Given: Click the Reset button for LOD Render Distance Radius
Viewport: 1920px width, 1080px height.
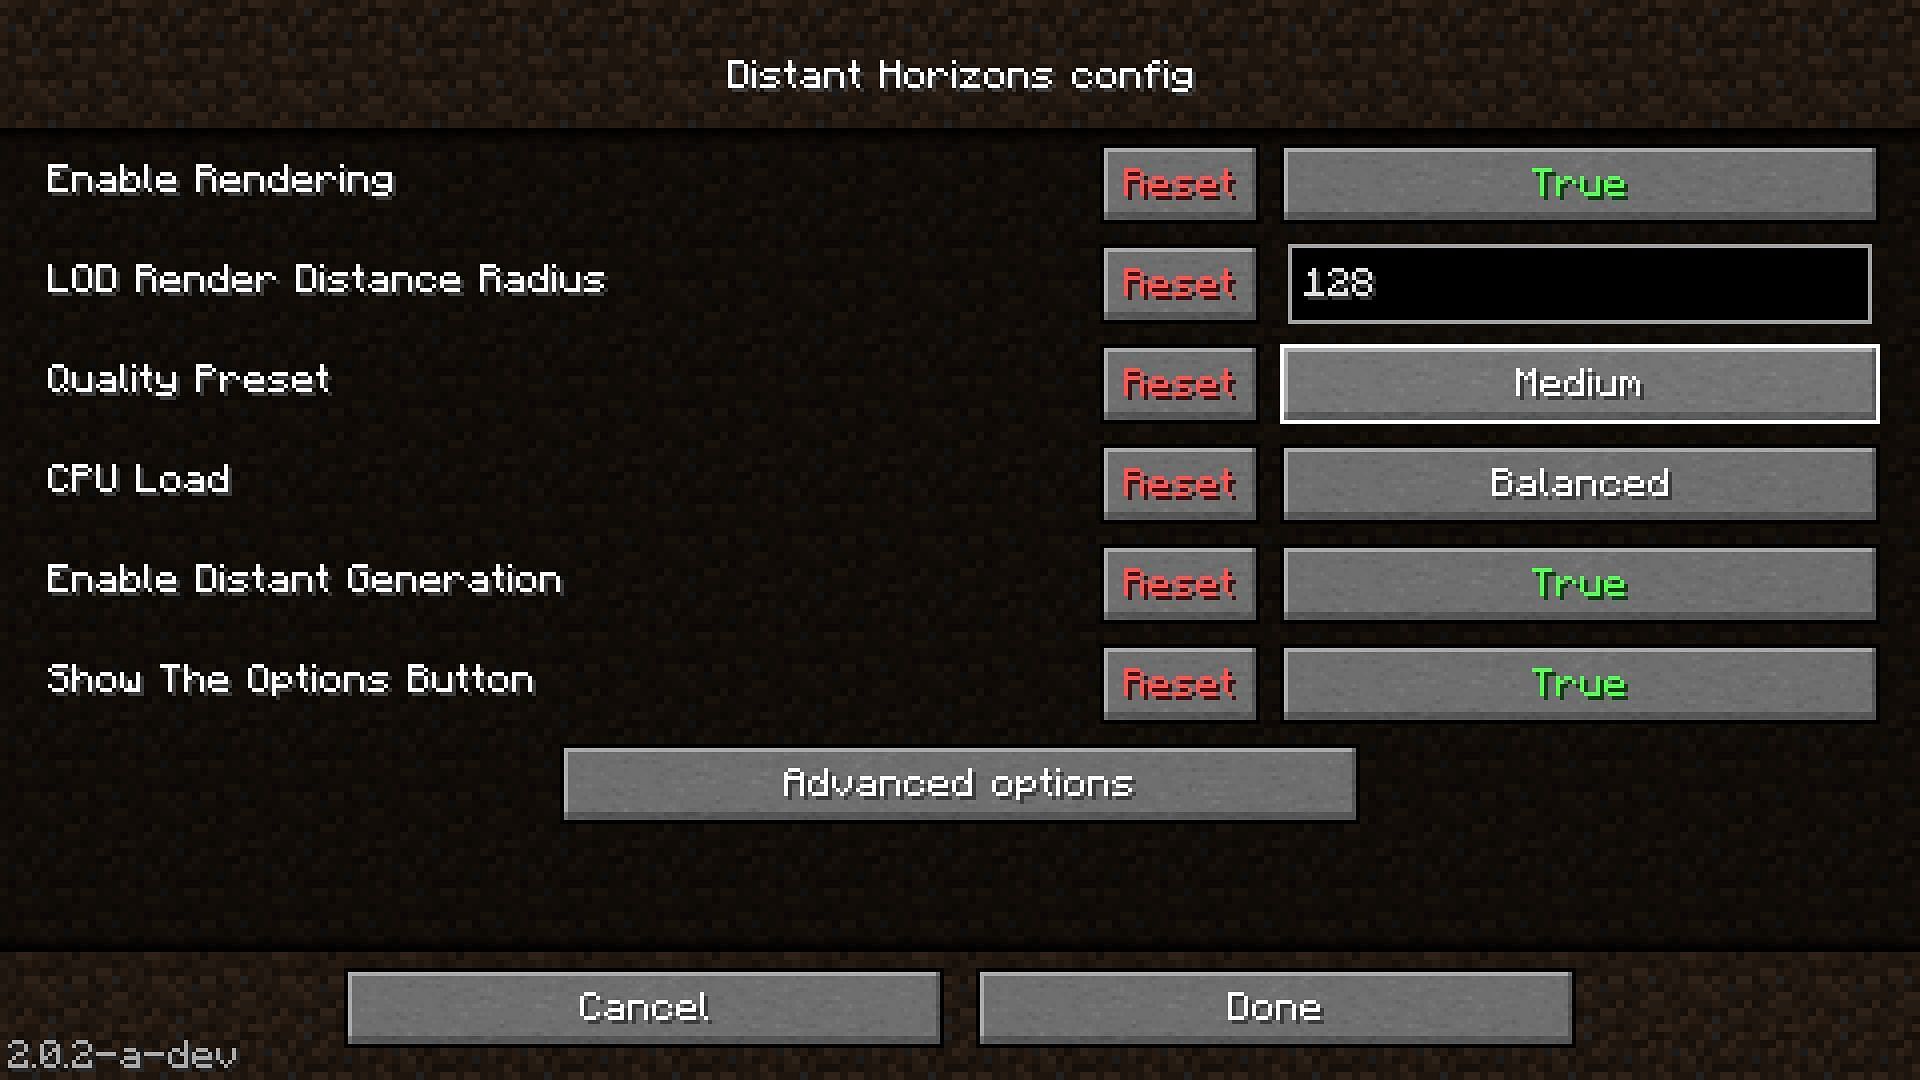Looking at the screenshot, I should 1180,282.
